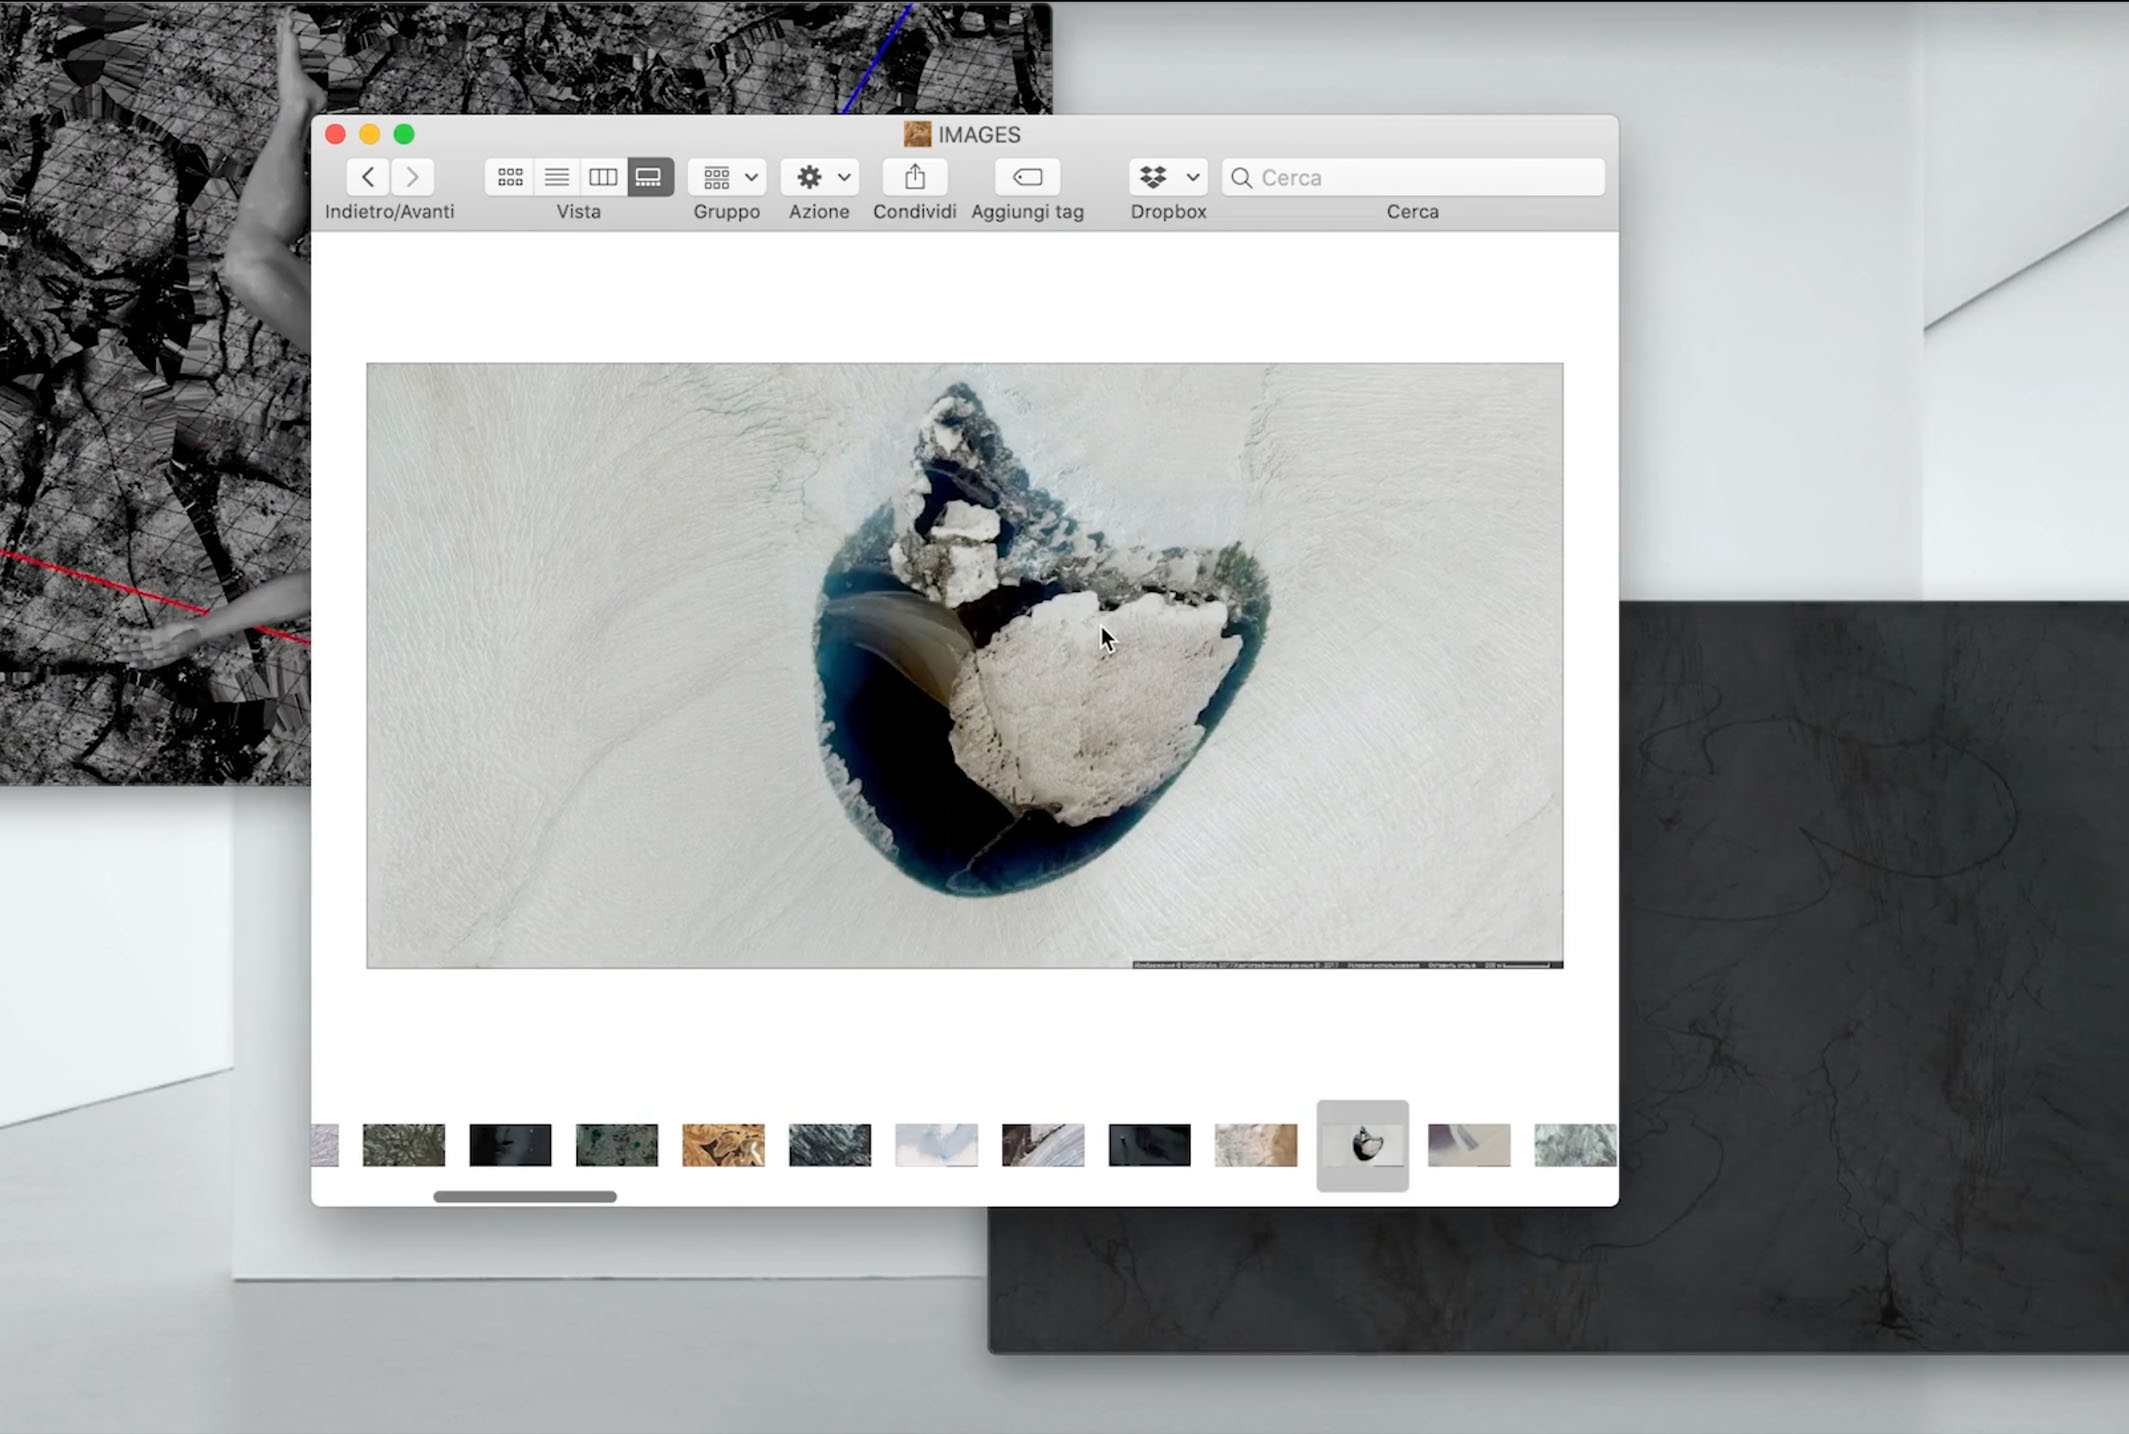Select the first dark green satellite thumbnail
Screen dimensions: 2129x1434
point(404,1145)
